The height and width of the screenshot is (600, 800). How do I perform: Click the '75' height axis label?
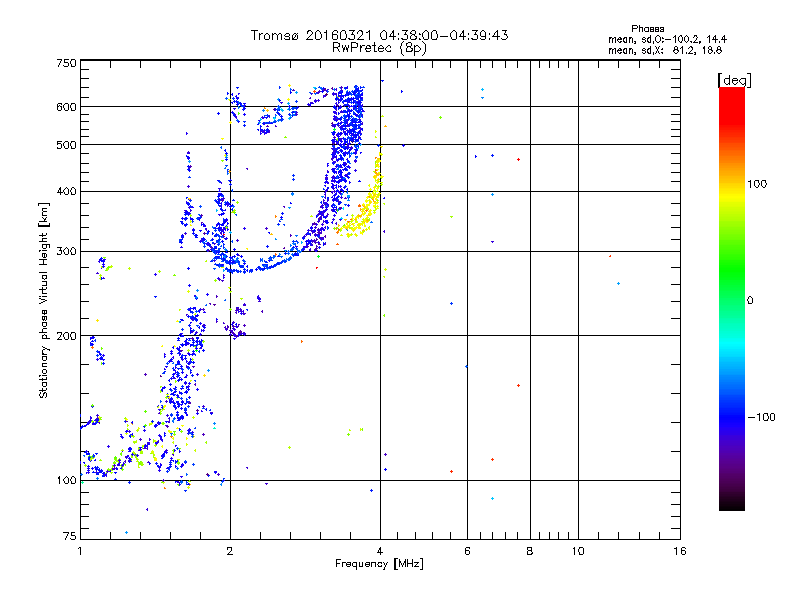point(69,536)
